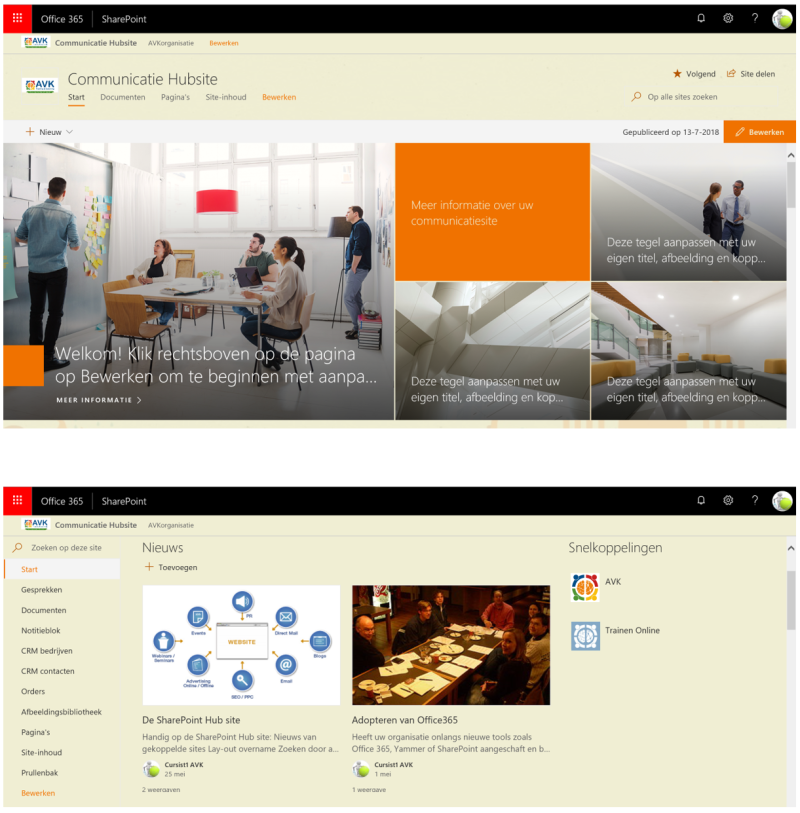The height and width of the screenshot is (813, 800).
Task: Open app launcher waffle in lower screenshot
Action: coord(17,500)
